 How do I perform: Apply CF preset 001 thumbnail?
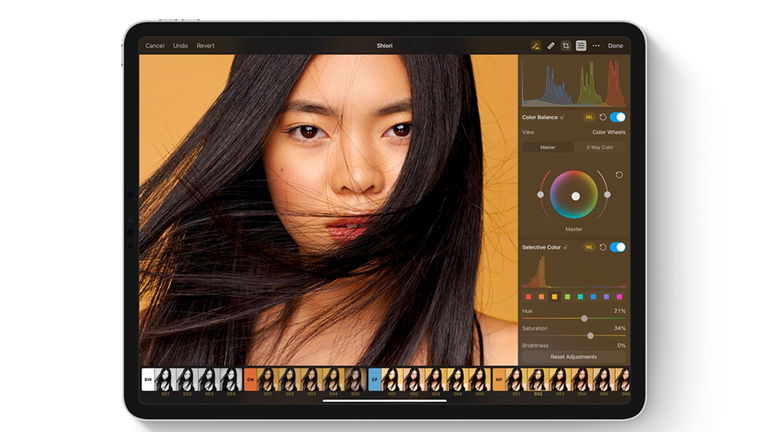[392, 380]
